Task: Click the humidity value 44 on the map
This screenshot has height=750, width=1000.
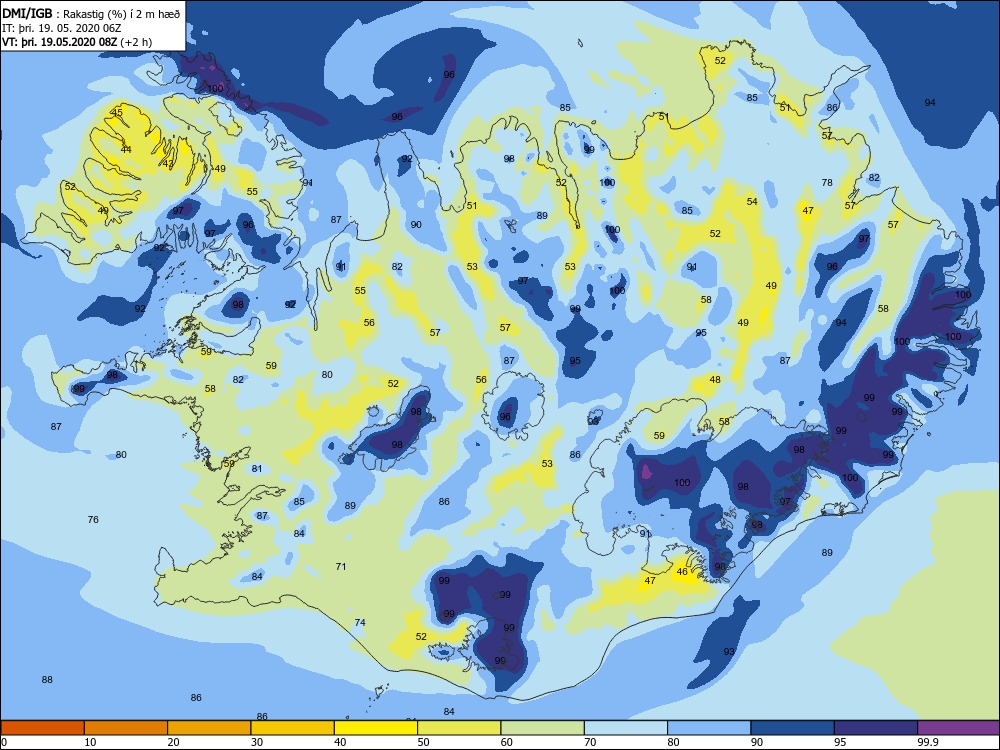Action: (126, 149)
